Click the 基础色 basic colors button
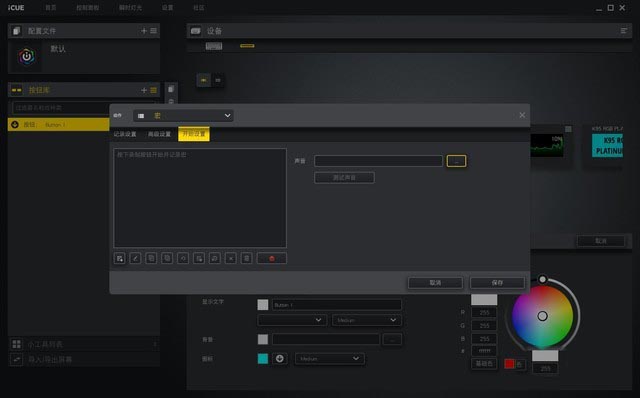The image size is (640, 398). tap(484, 364)
